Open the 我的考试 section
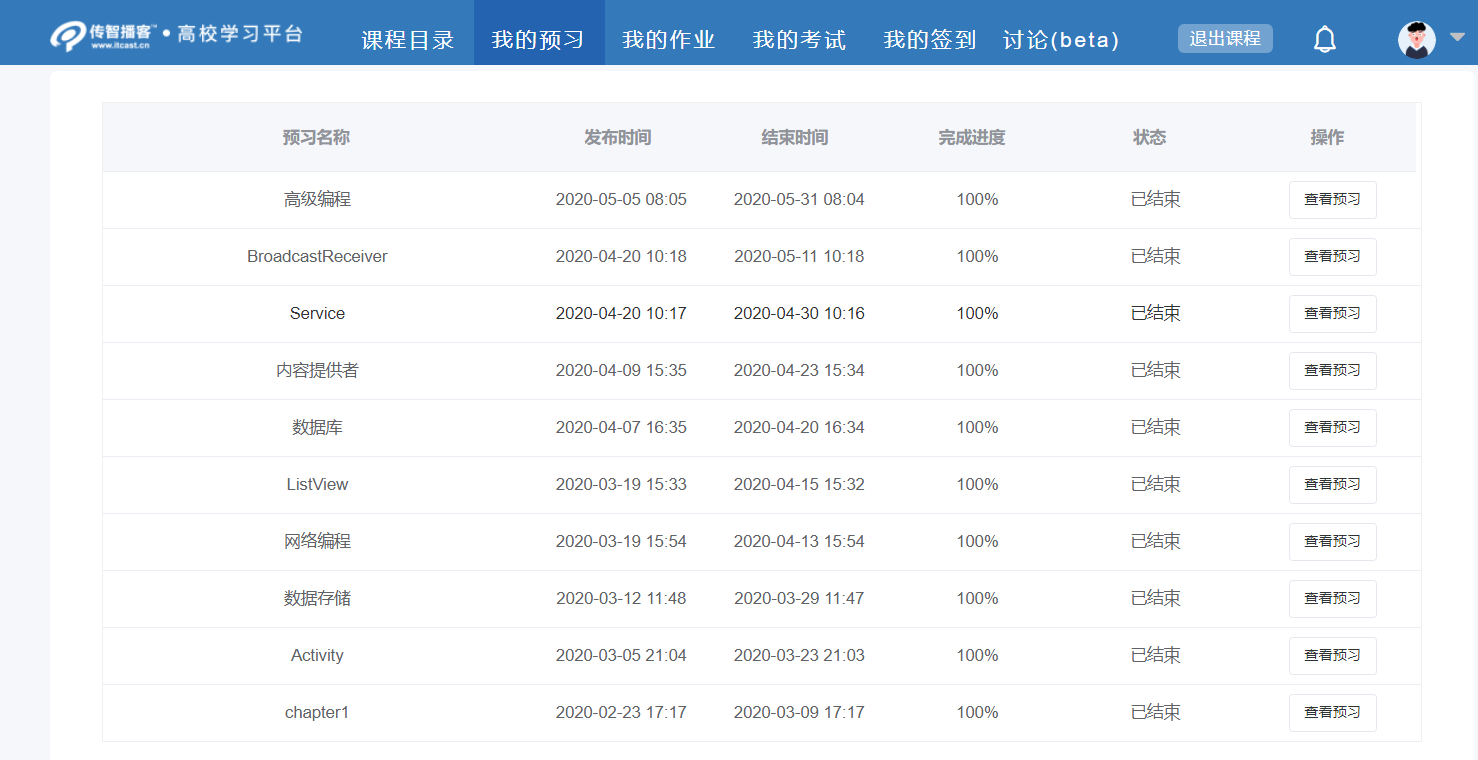1478x760 pixels. click(x=798, y=38)
